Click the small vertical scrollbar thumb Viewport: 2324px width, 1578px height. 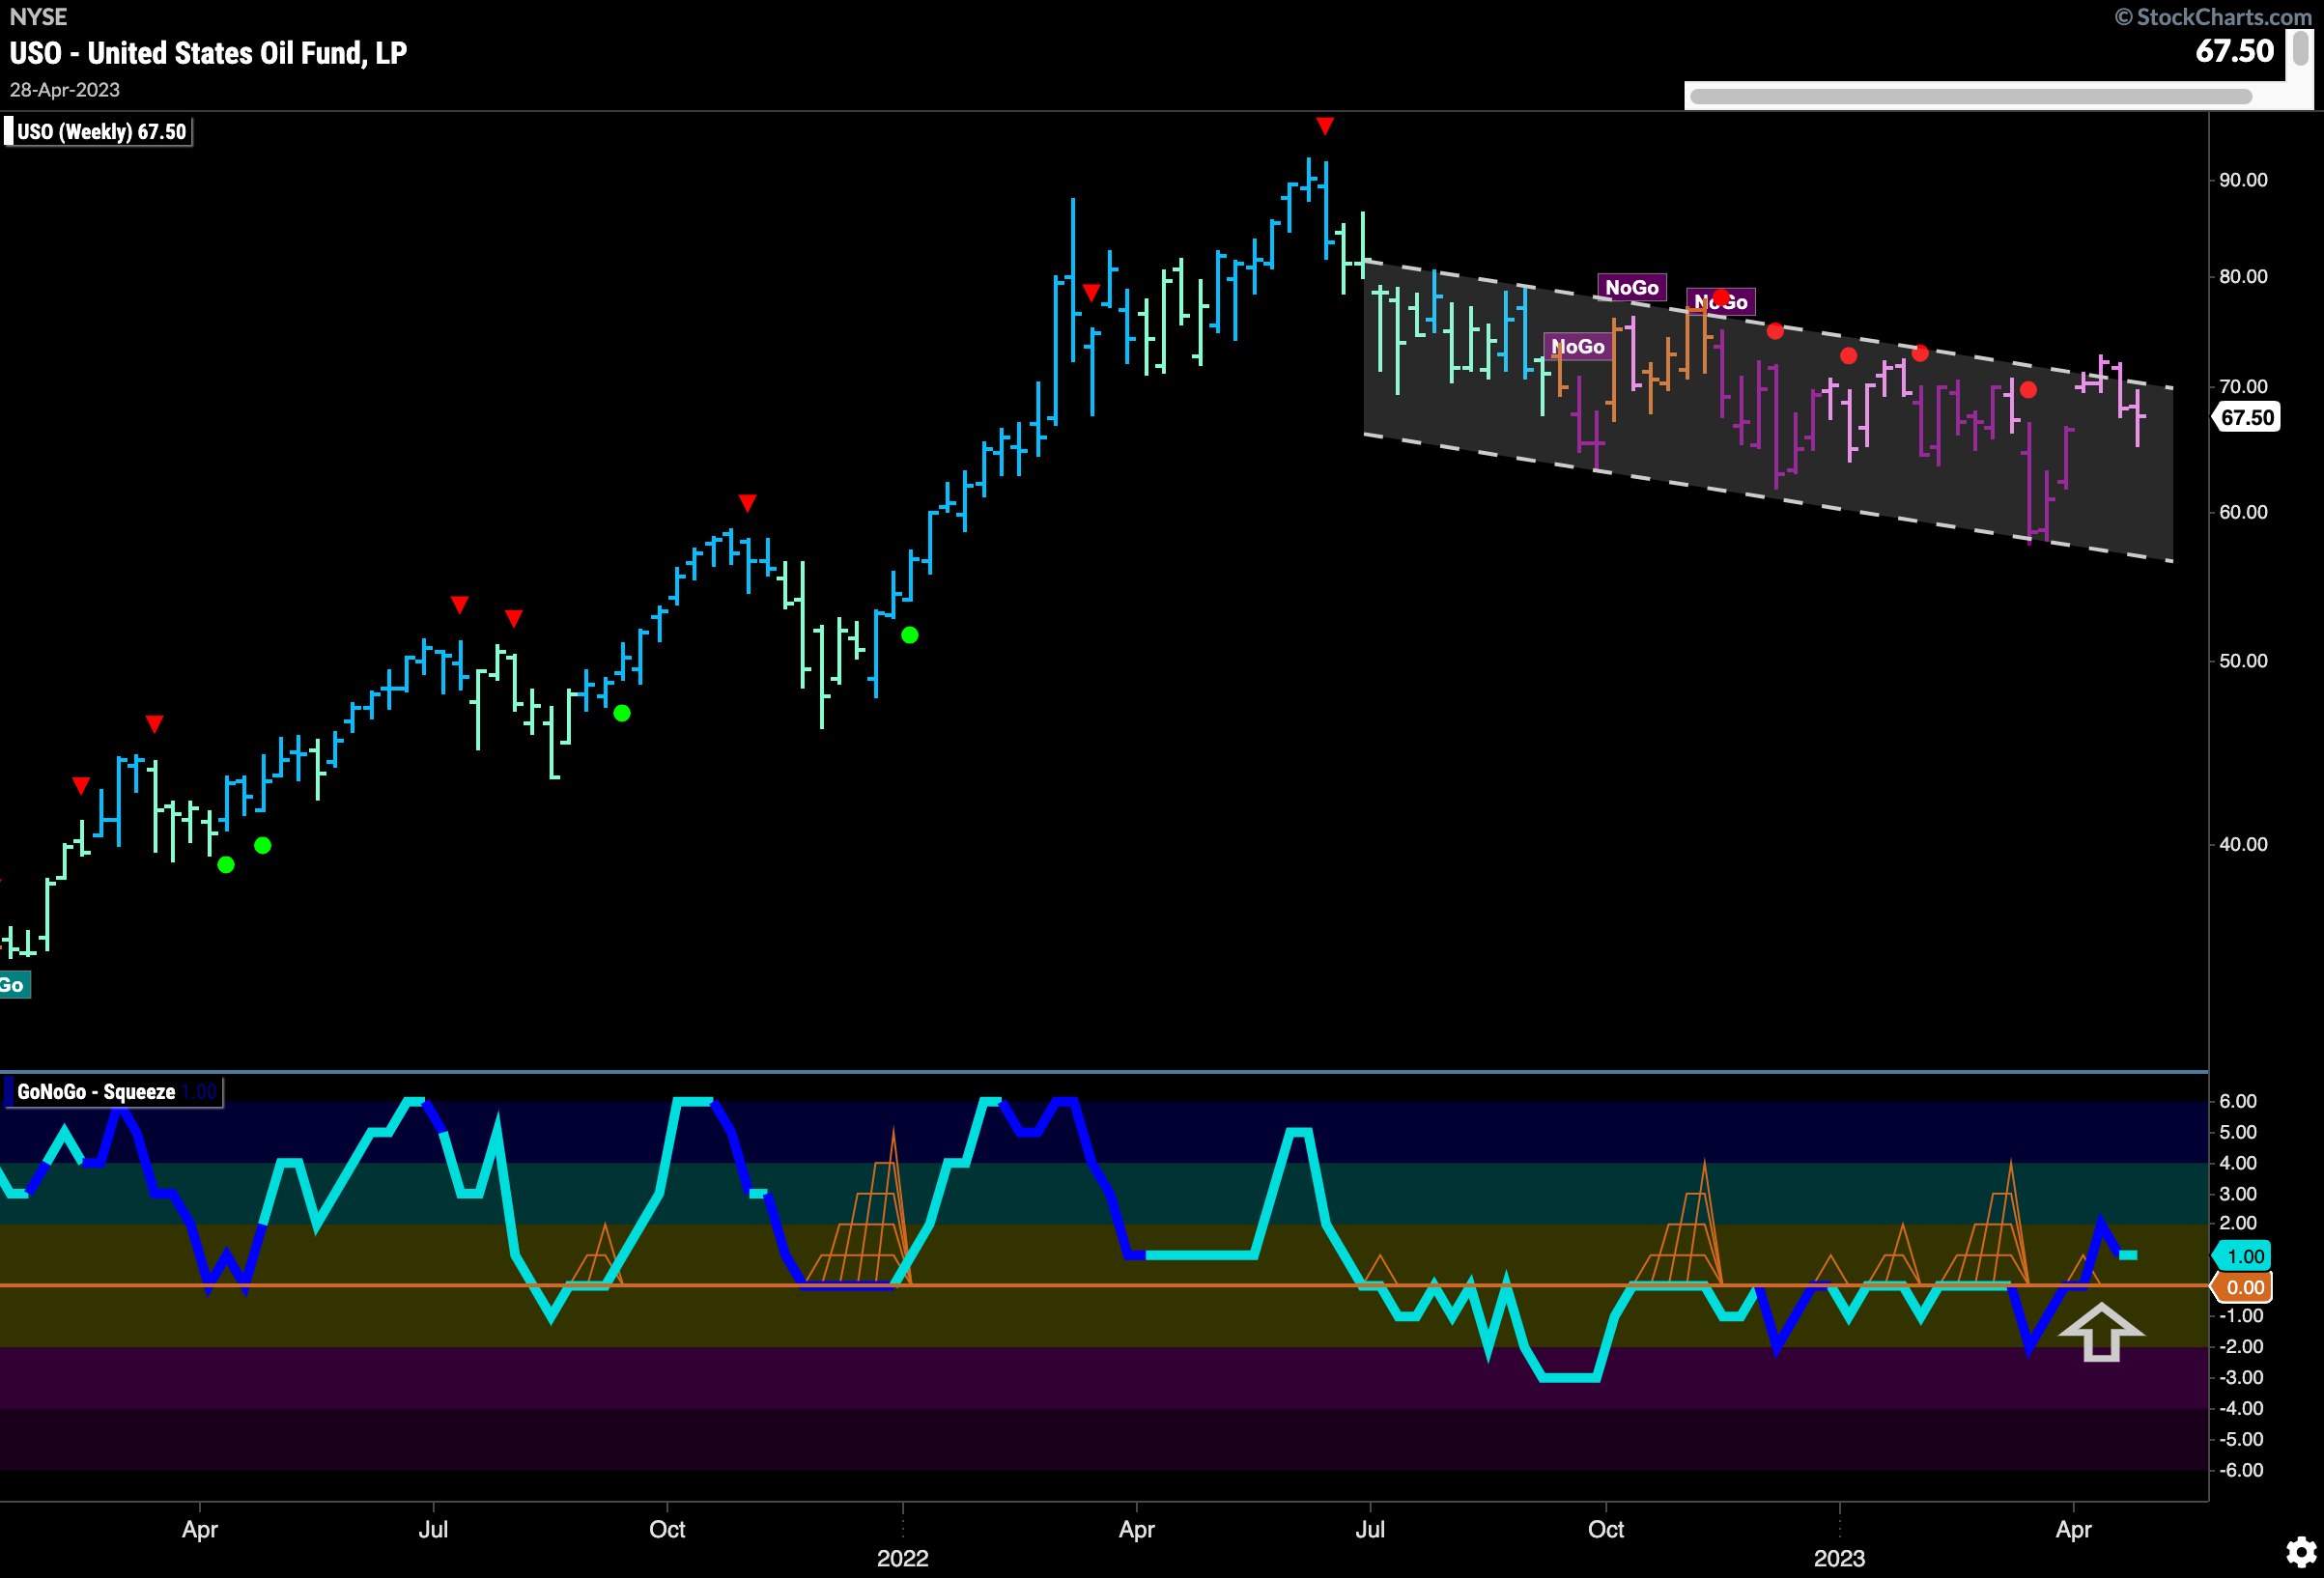2301,48
